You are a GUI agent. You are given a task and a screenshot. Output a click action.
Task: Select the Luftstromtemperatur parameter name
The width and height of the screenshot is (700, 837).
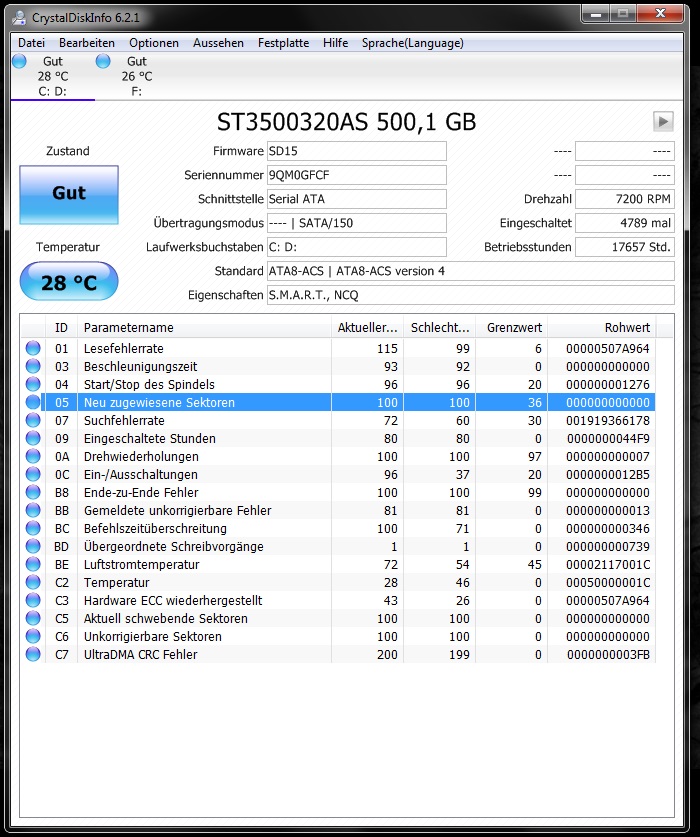pos(141,565)
